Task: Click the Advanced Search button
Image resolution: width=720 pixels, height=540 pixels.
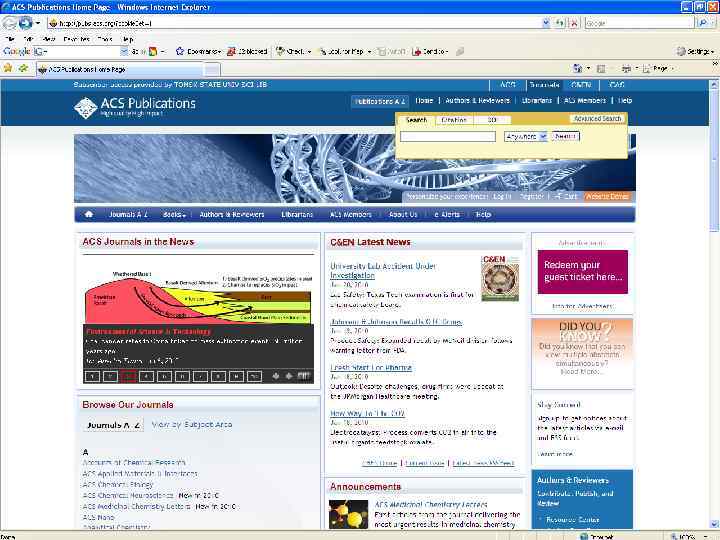Action: click(597, 118)
